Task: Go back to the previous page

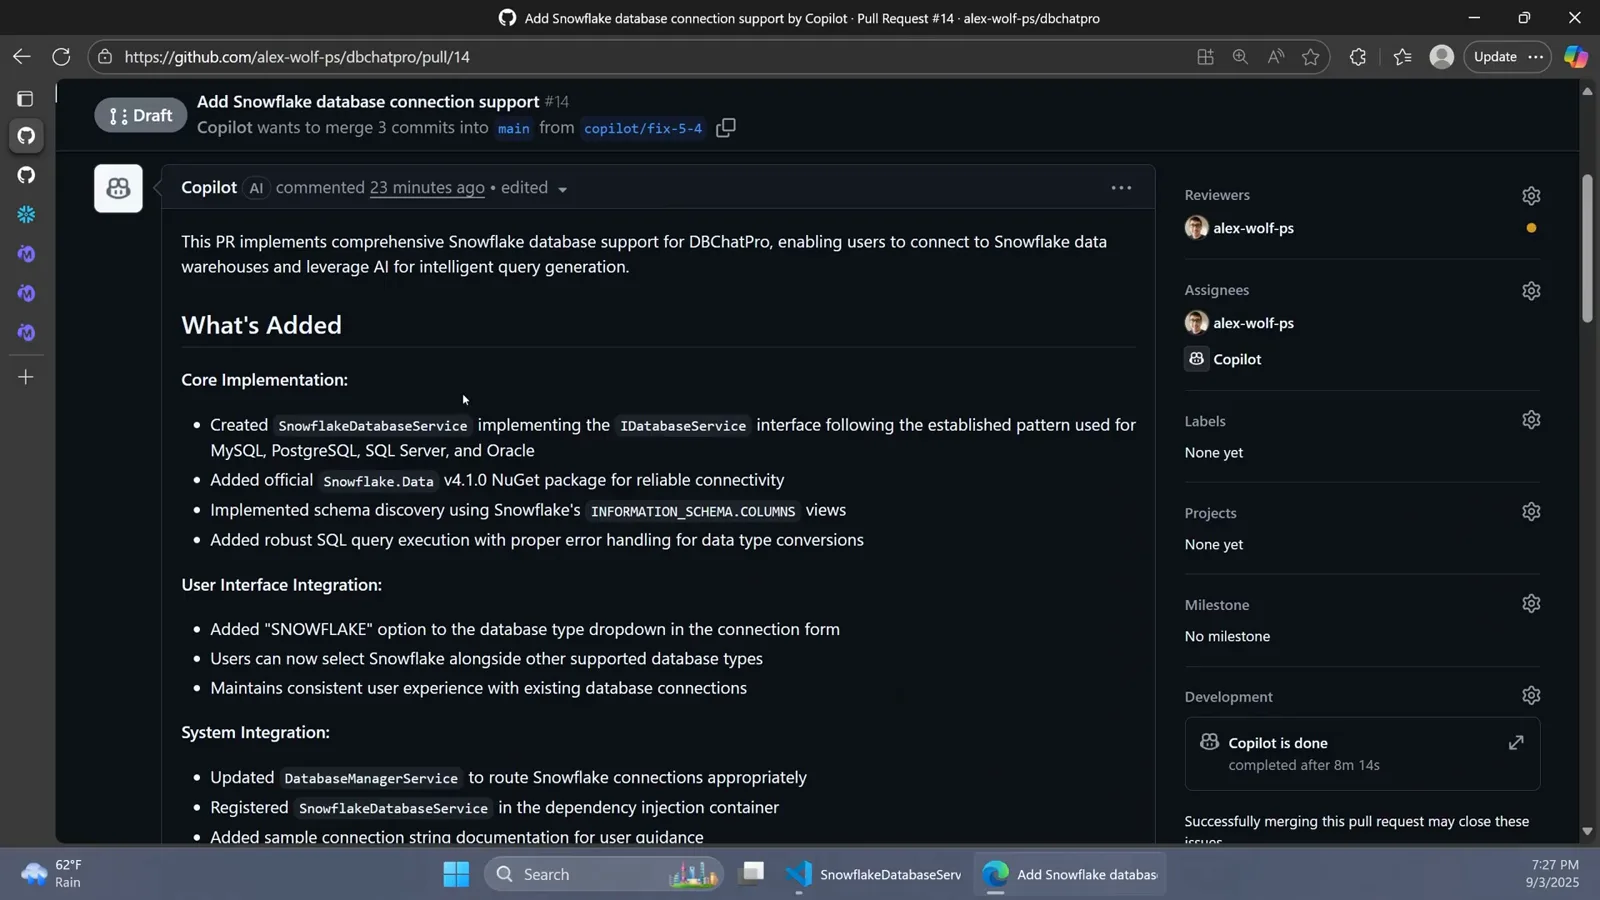Action: pos(22,57)
